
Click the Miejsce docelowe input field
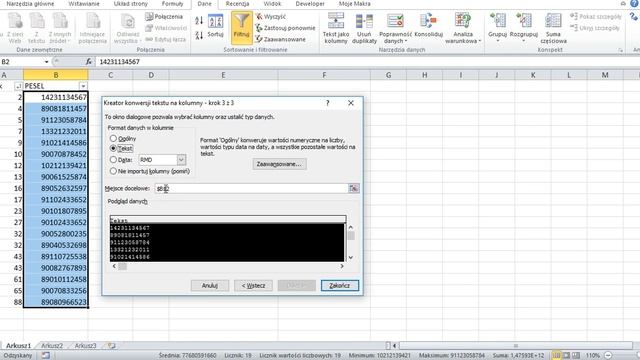[251, 188]
